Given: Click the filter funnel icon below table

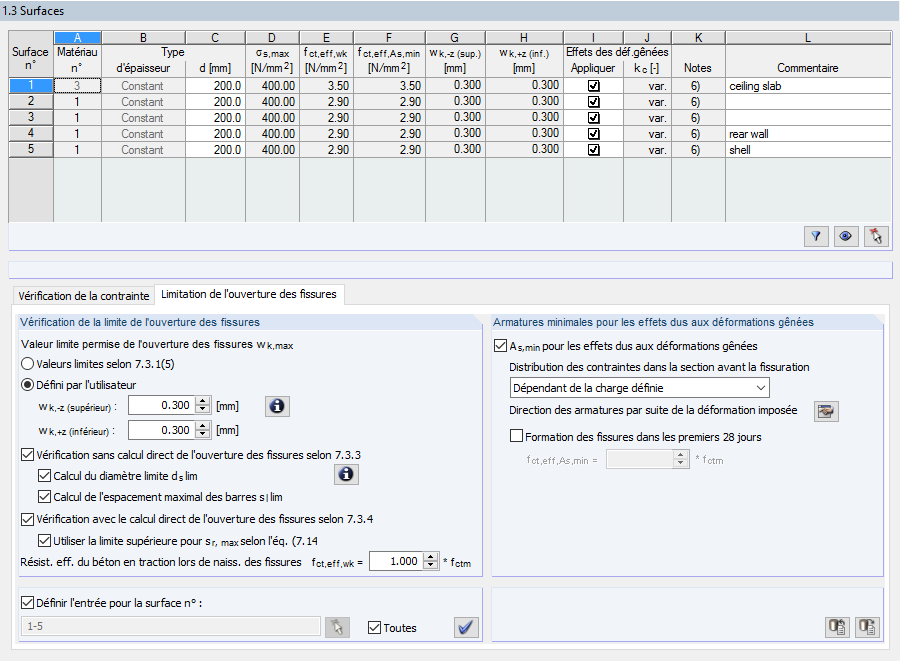Looking at the screenshot, I should pyautogui.click(x=816, y=236).
